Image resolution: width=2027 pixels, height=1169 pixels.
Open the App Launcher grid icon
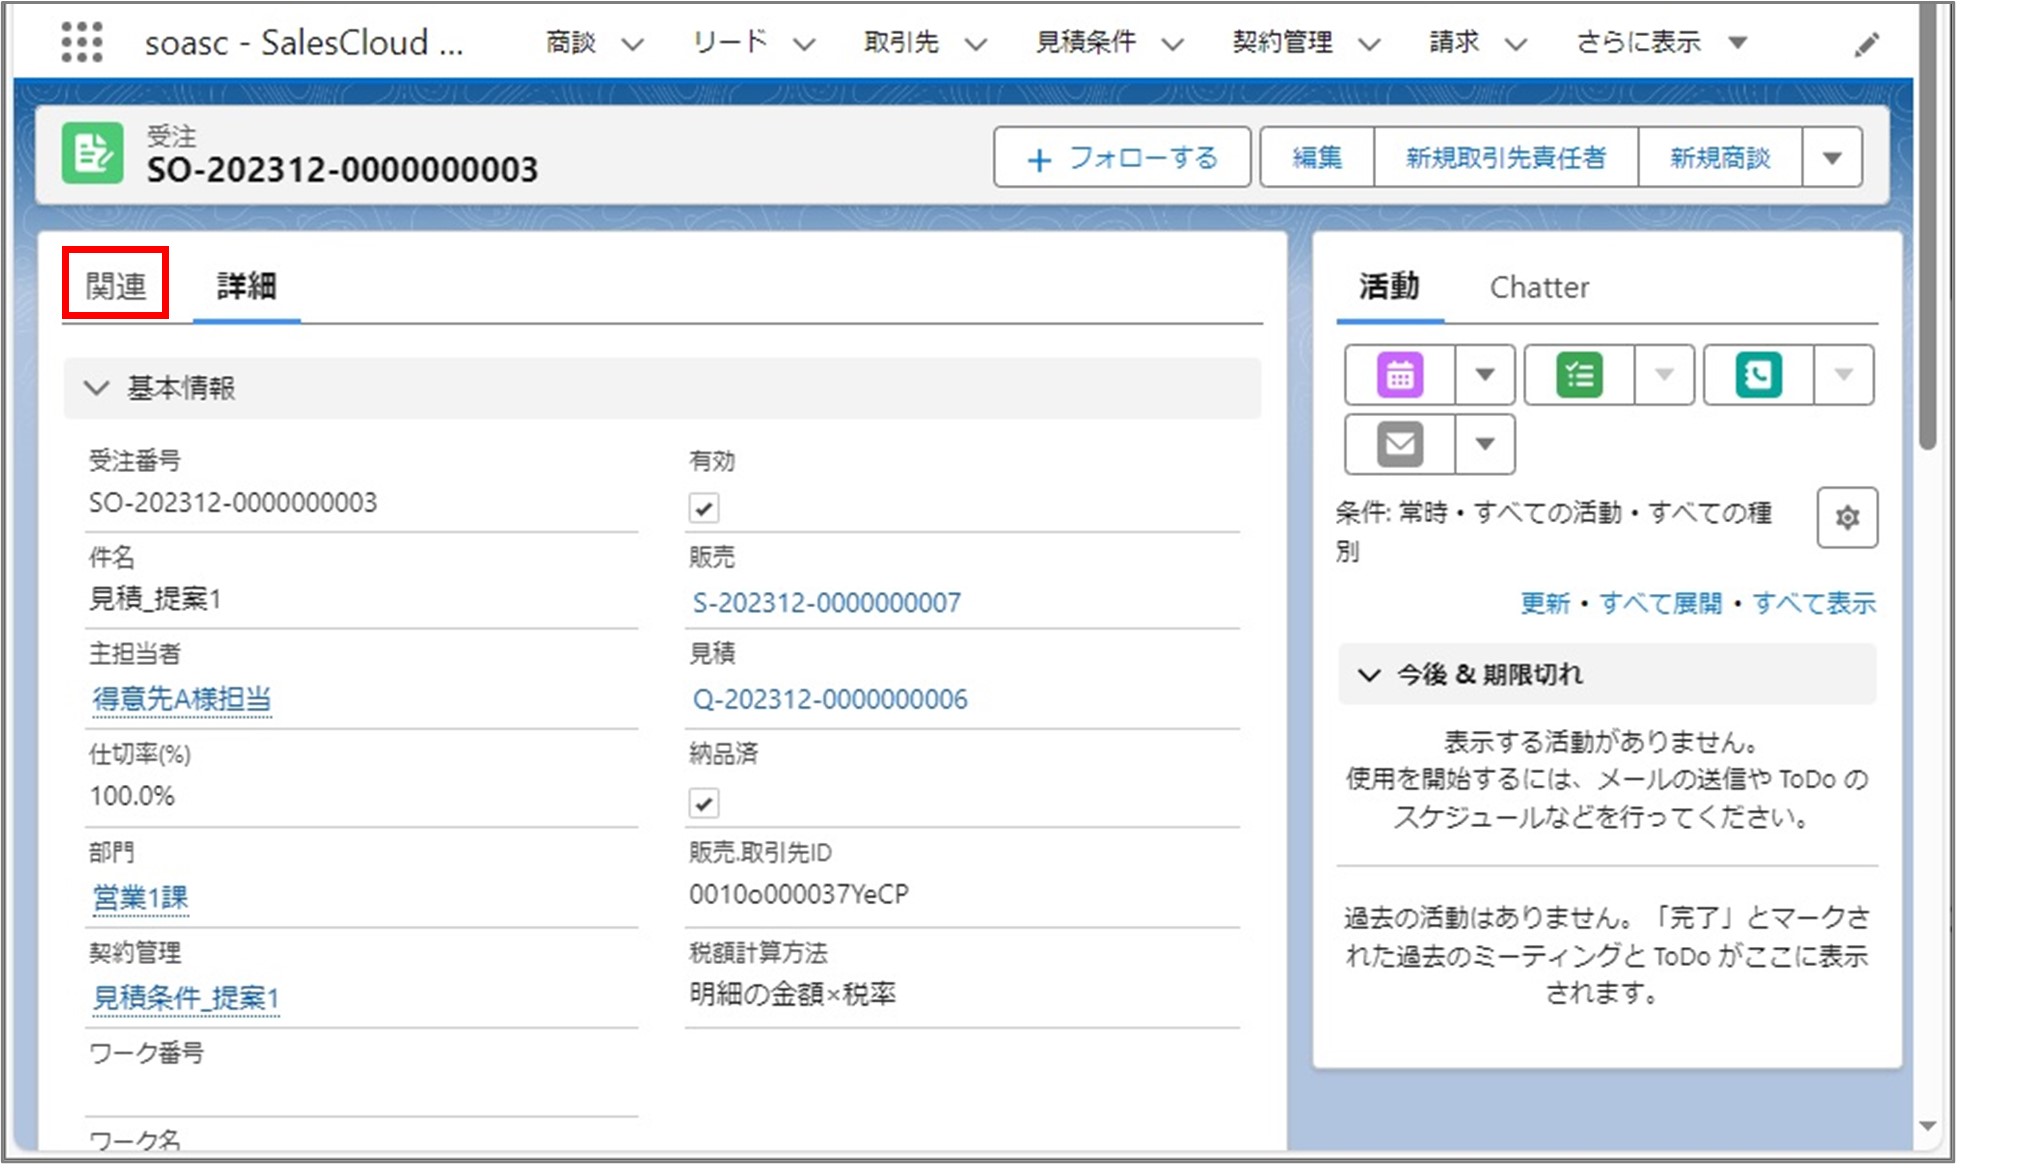tap(82, 42)
